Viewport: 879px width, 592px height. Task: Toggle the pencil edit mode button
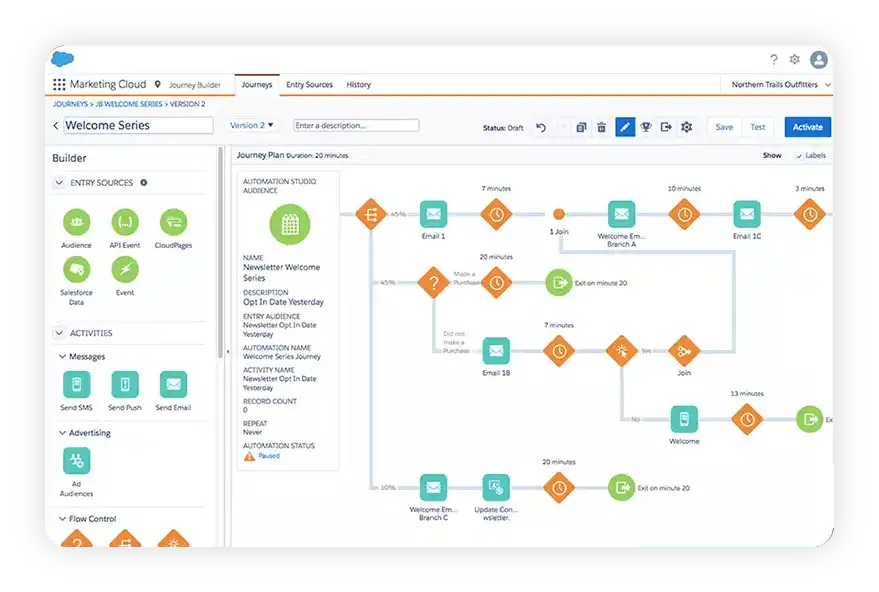[x=623, y=127]
